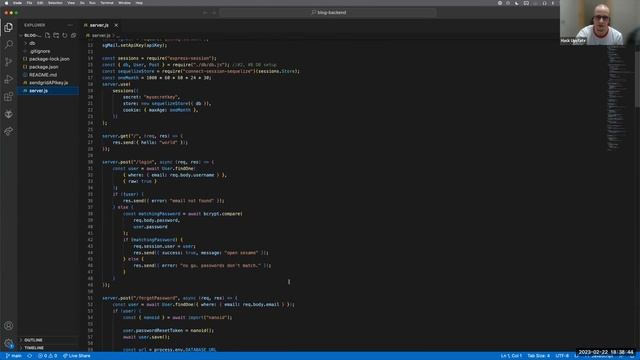Open the Explorer more actions ellipsis
The image size is (640, 360).
pyautogui.click(x=70, y=25)
